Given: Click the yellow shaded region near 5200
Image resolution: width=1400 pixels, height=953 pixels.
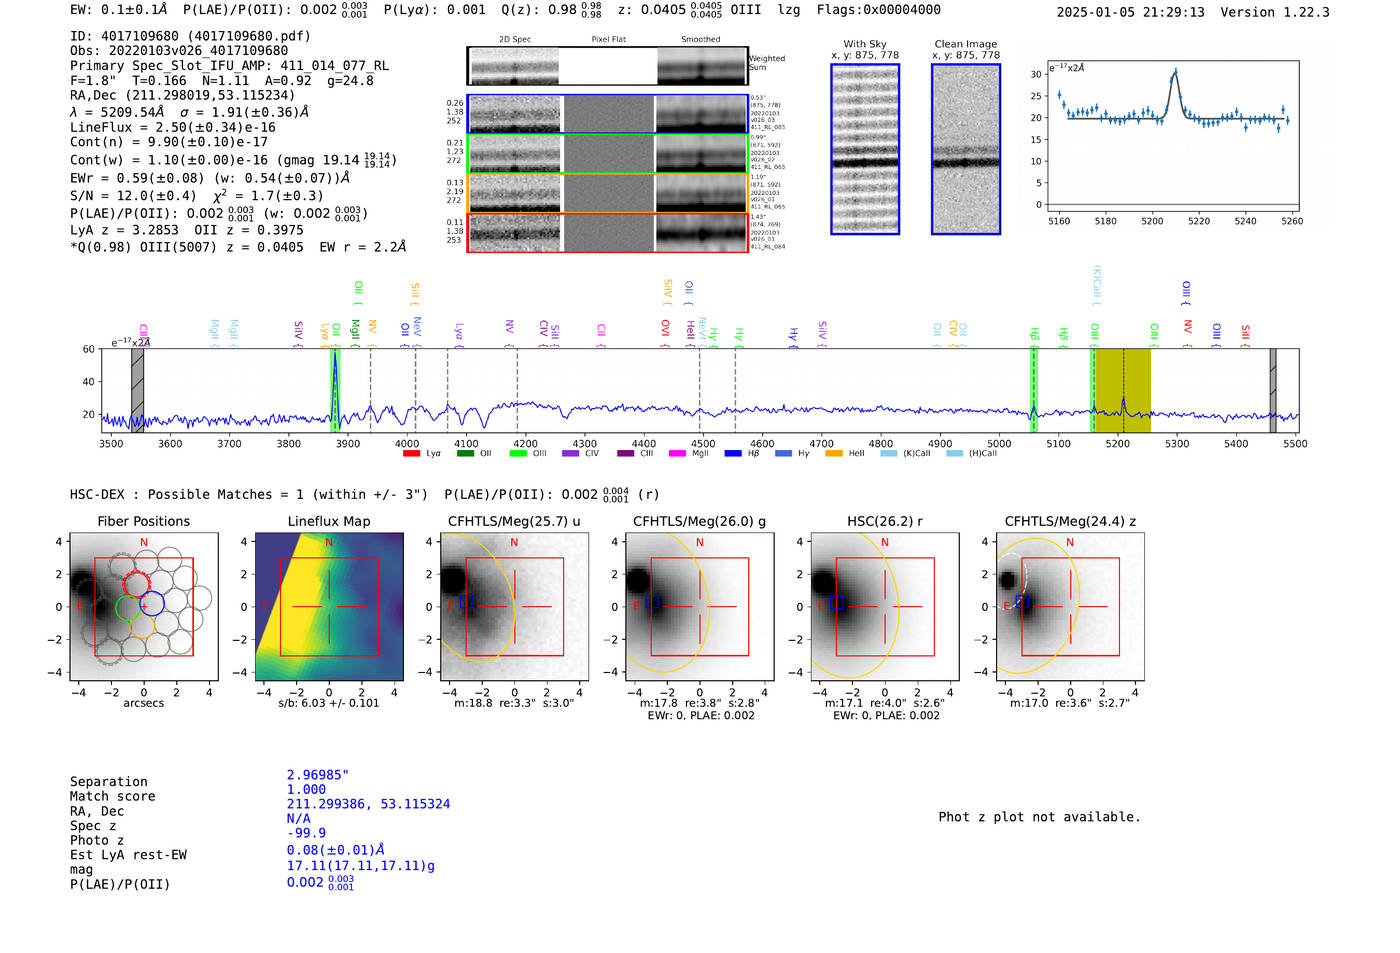Looking at the screenshot, I should (1124, 390).
